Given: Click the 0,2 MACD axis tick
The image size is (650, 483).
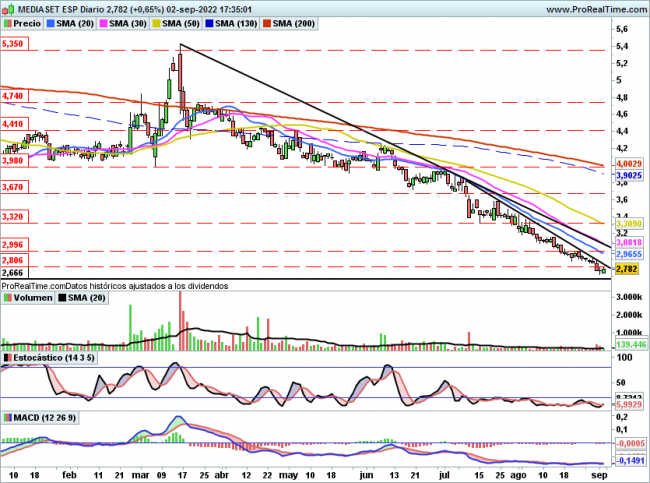Looking at the screenshot, I should pos(622,416).
